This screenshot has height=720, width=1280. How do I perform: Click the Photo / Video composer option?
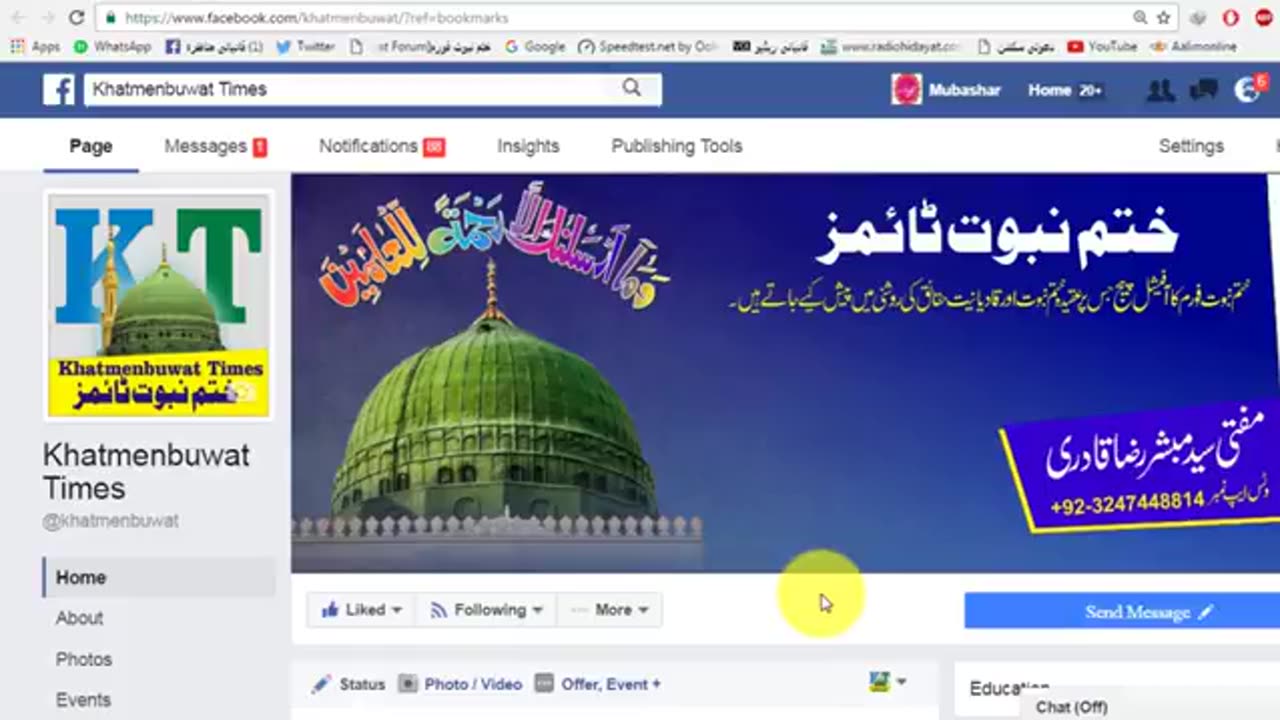460,684
